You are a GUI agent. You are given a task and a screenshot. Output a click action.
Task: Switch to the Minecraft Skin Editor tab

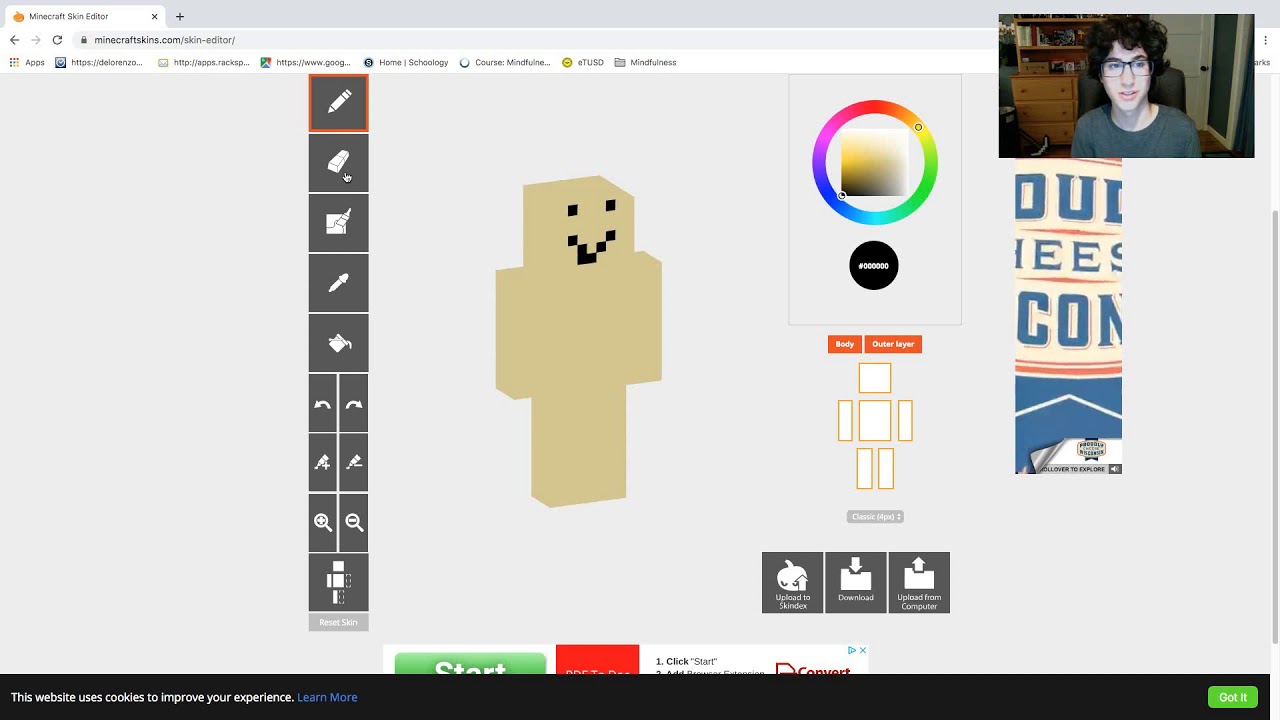click(85, 17)
